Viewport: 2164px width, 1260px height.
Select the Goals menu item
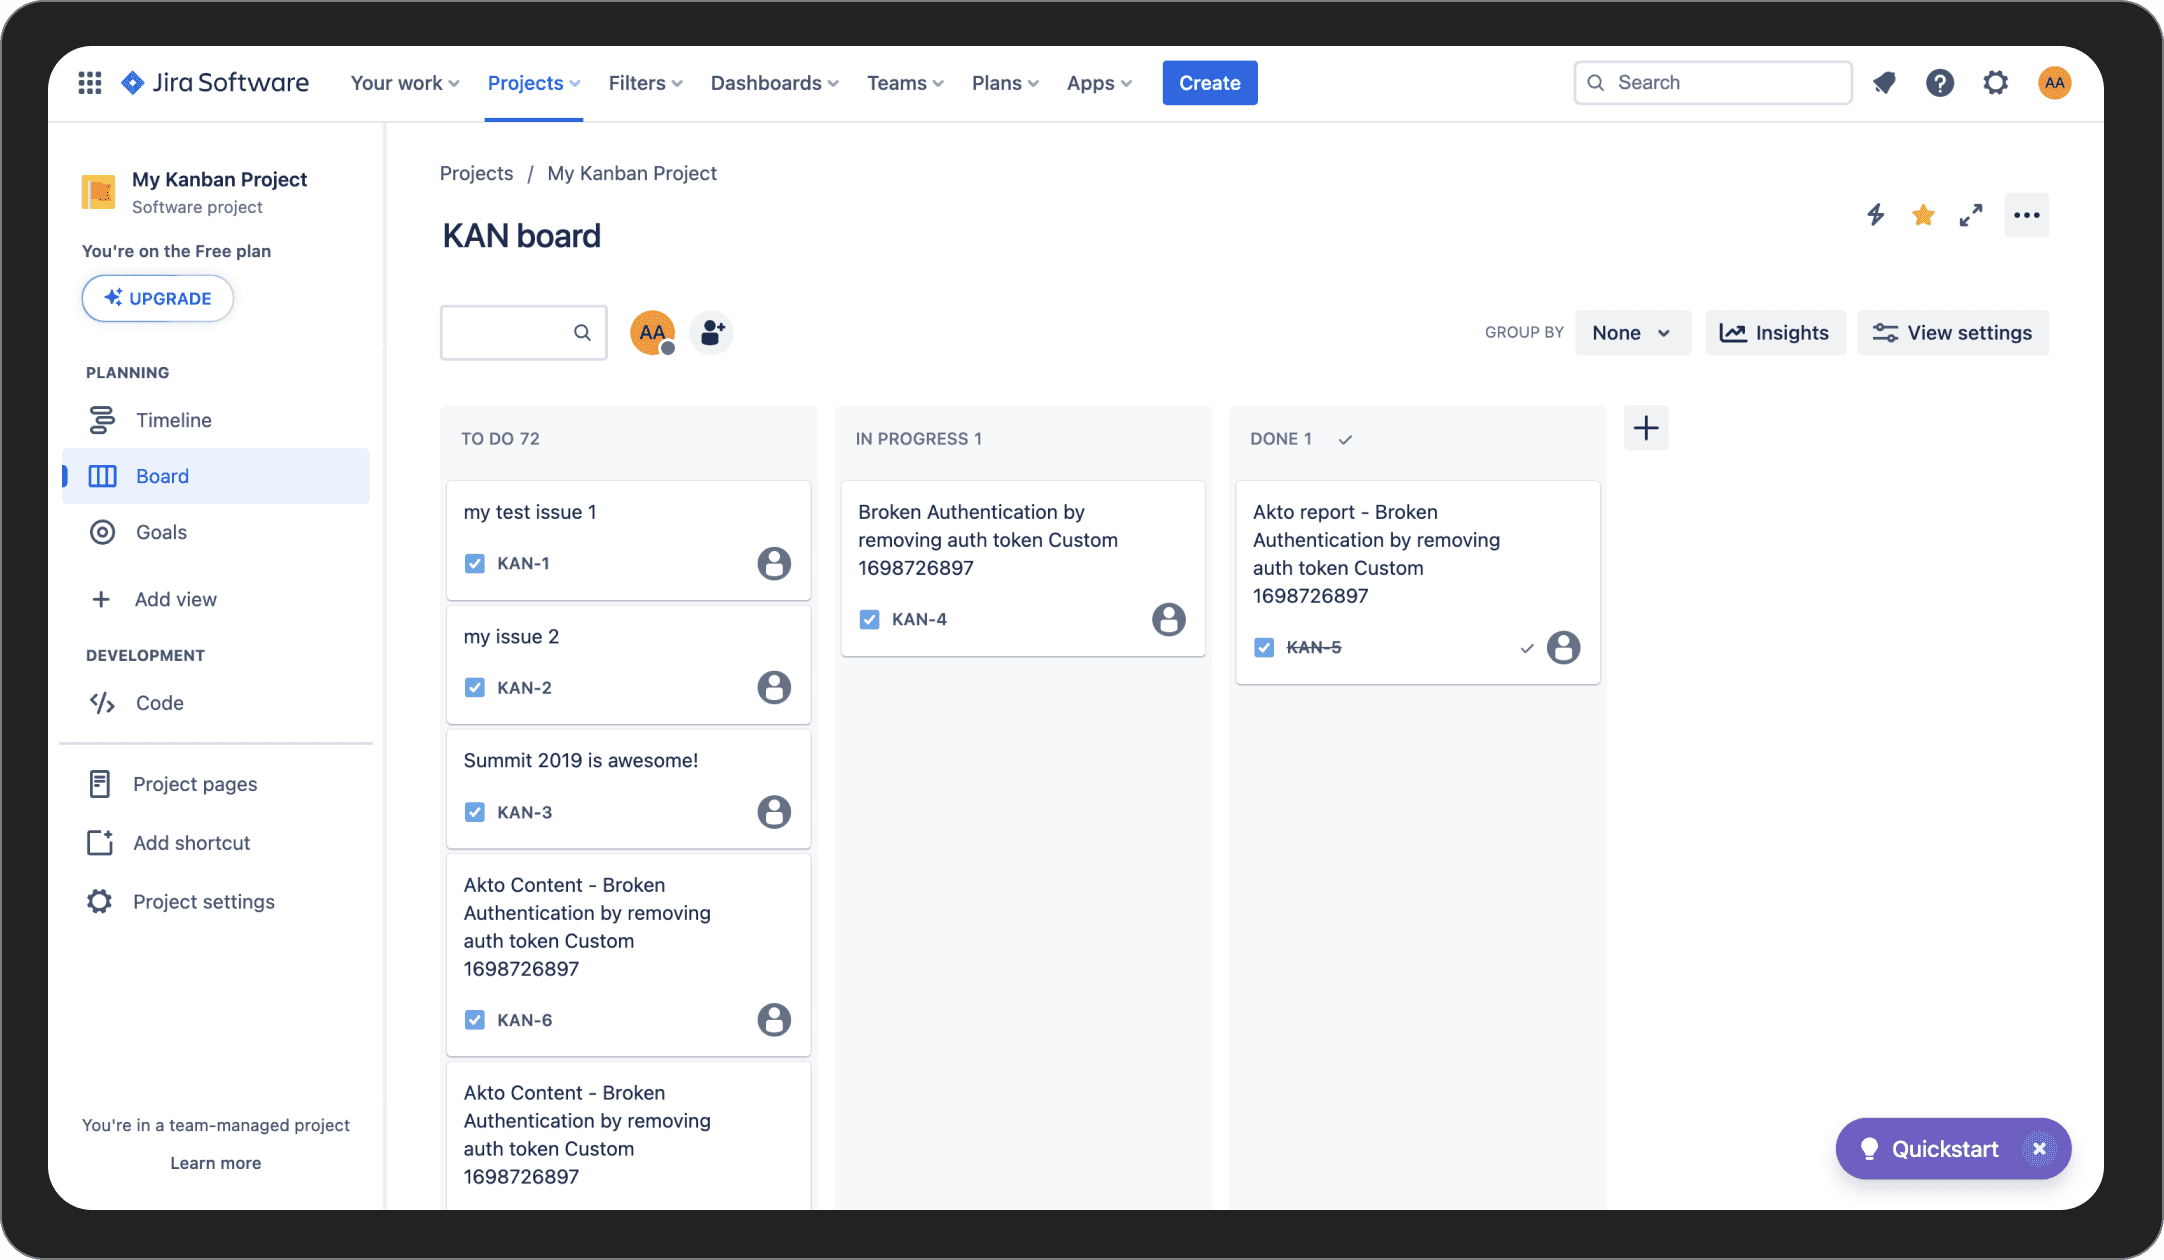160,531
